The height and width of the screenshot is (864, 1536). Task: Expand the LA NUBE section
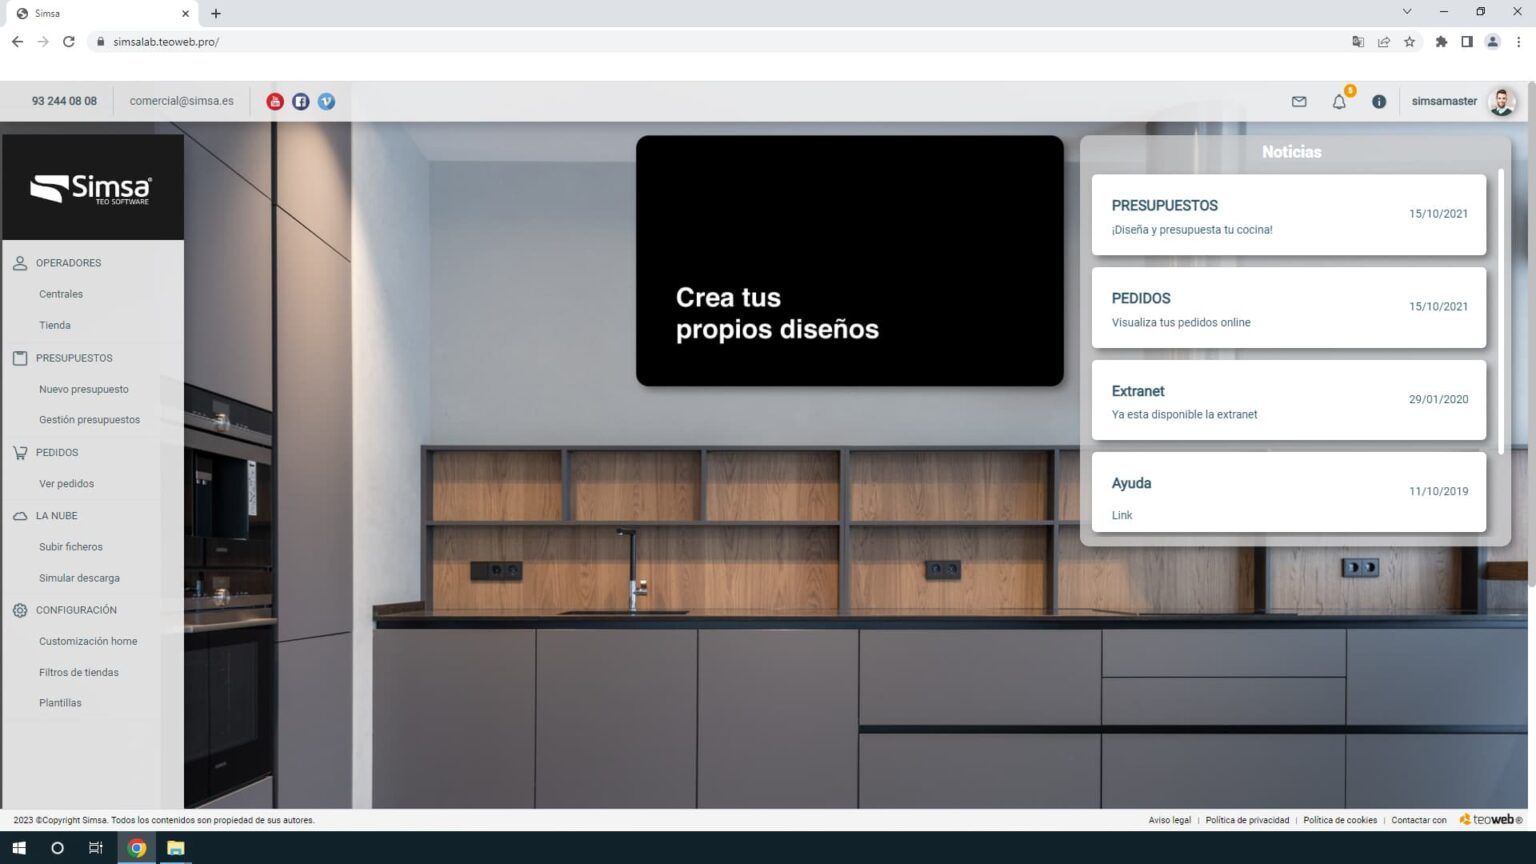pyautogui.click(x=56, y=516)
